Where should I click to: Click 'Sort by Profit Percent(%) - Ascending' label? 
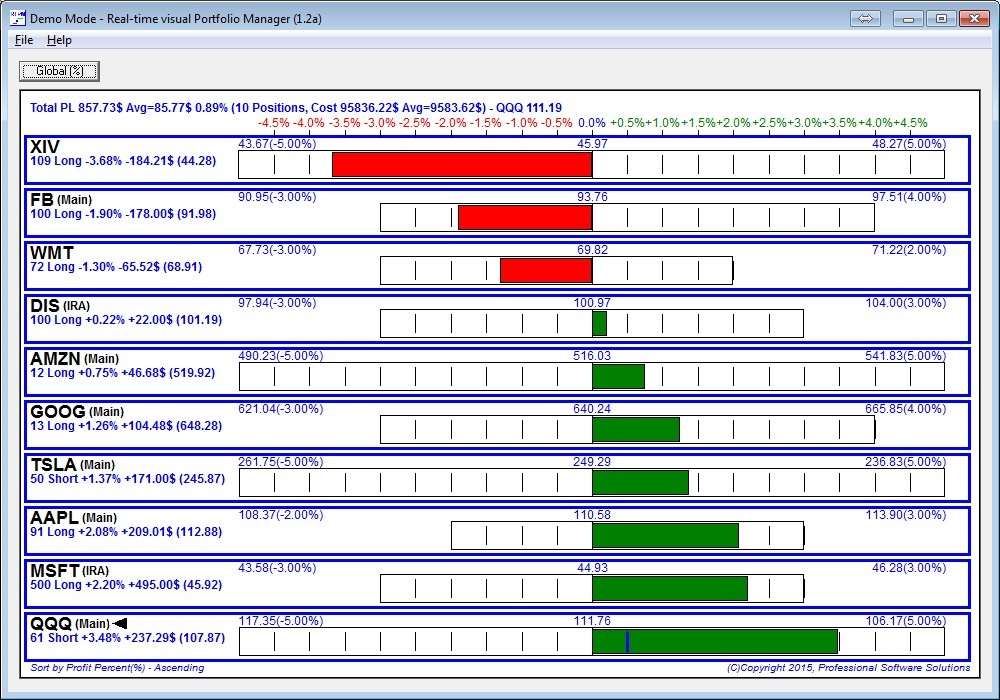(117, 667)
